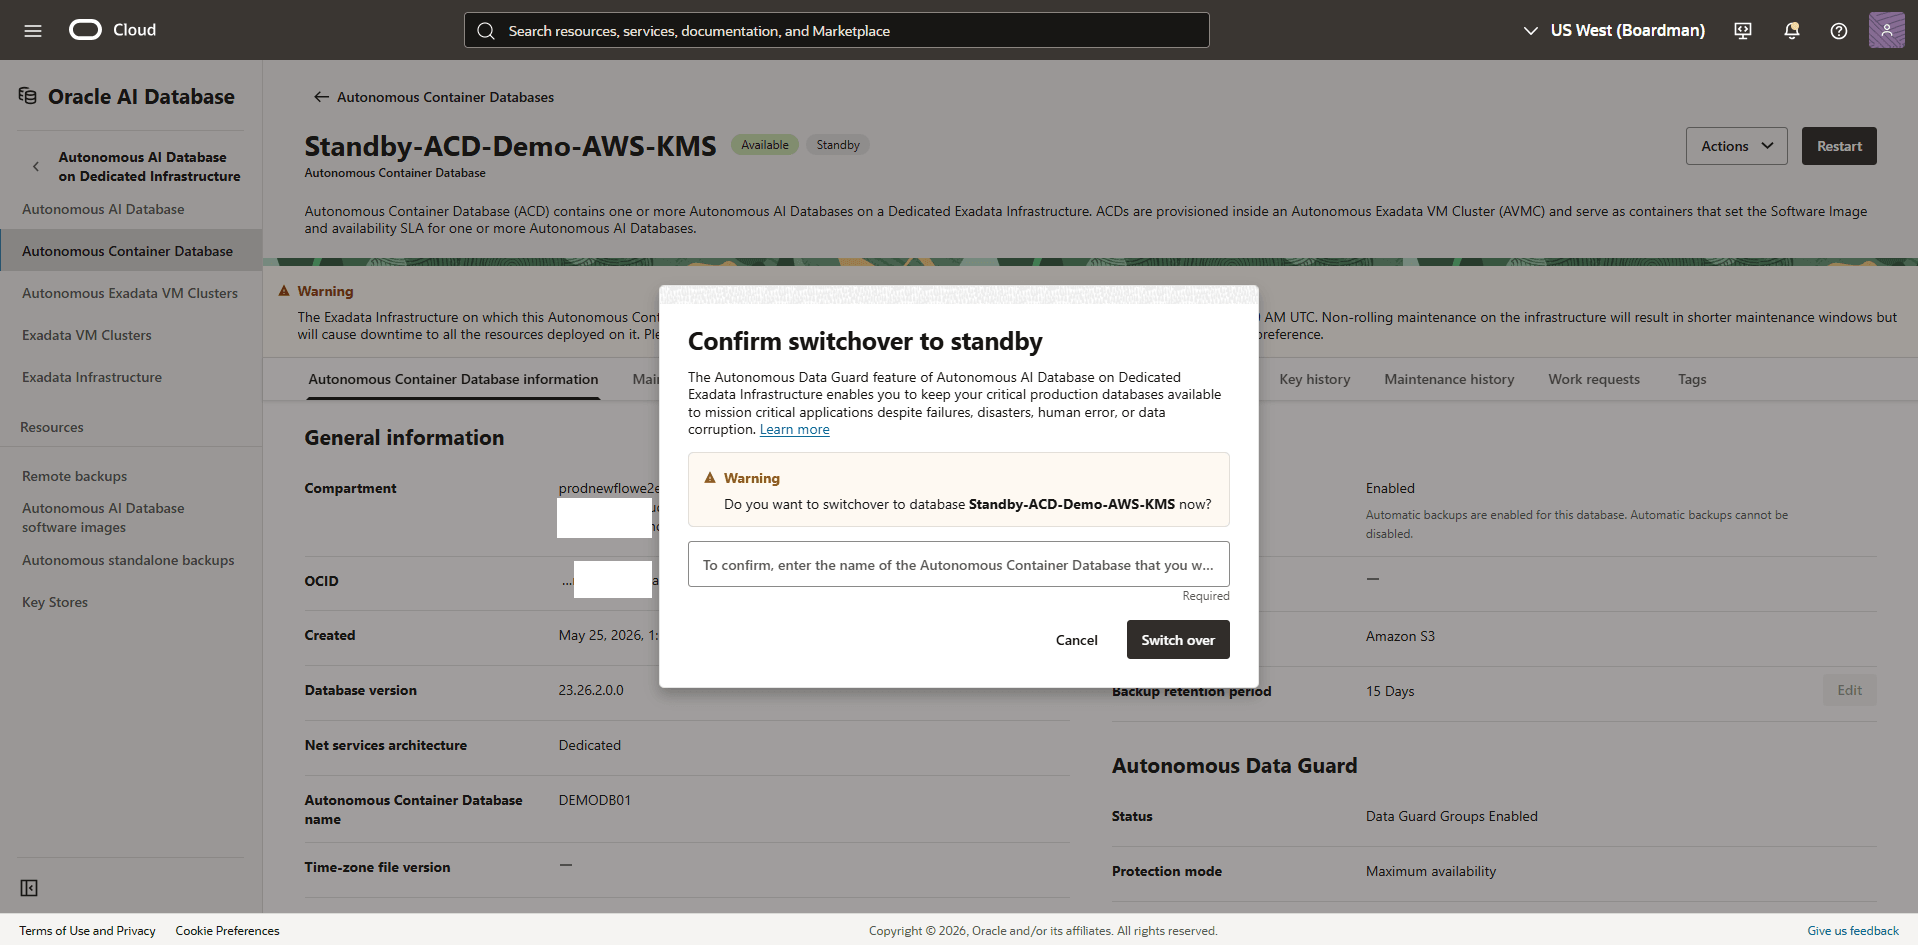Switch to the Tags tab
This screenshot has width=1918, height=945.
pos(1692,380)
